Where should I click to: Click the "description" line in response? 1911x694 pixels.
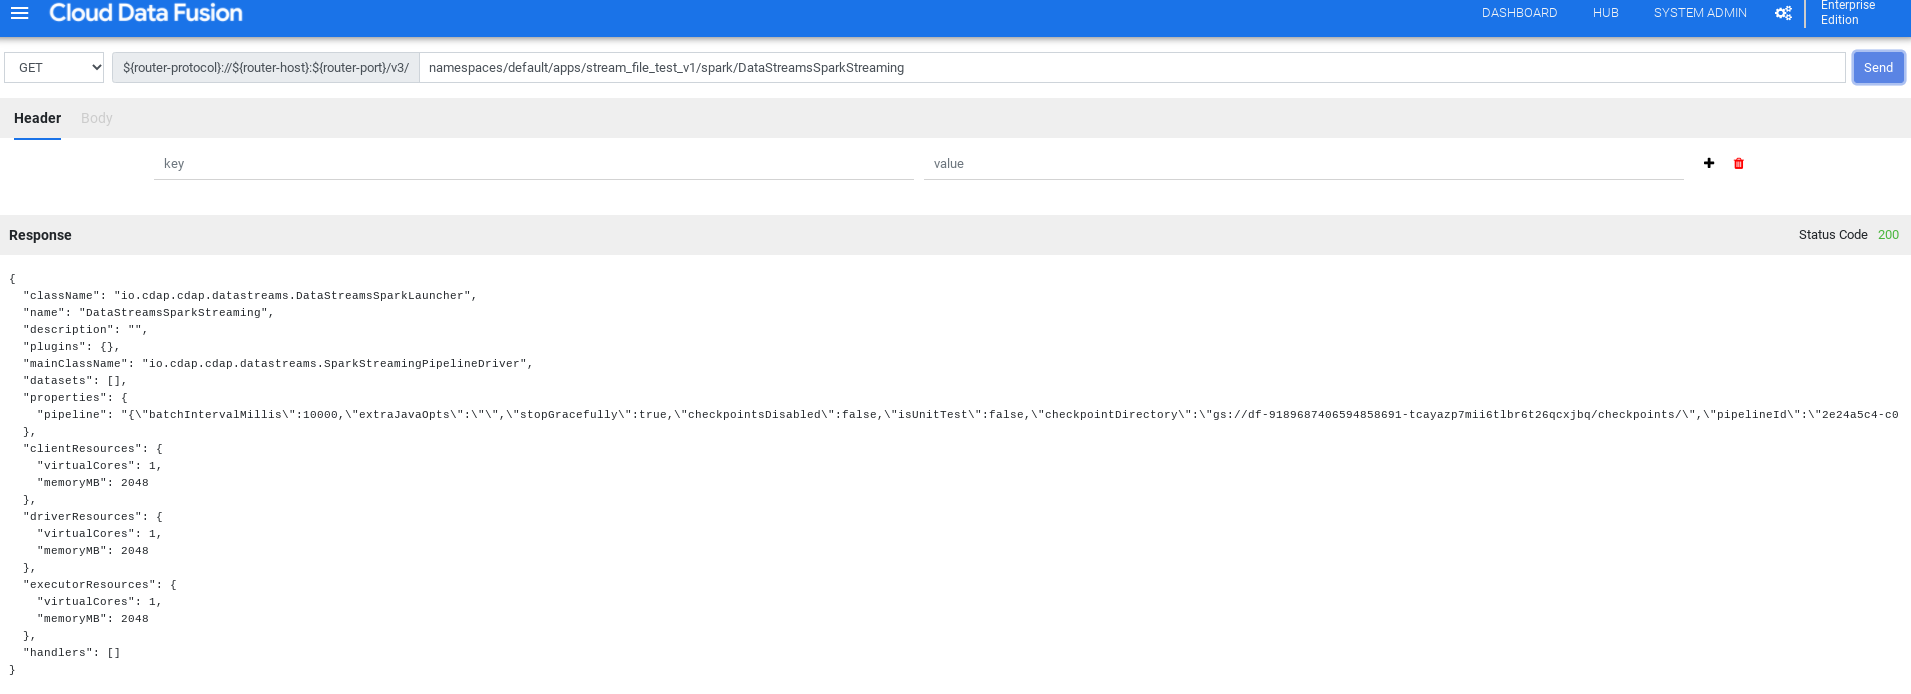coord(85,330)
